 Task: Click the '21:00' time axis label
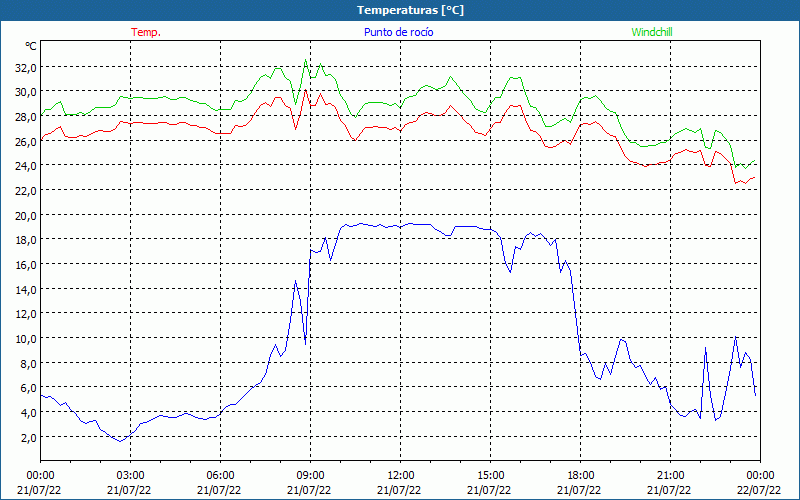click(670, 476)
